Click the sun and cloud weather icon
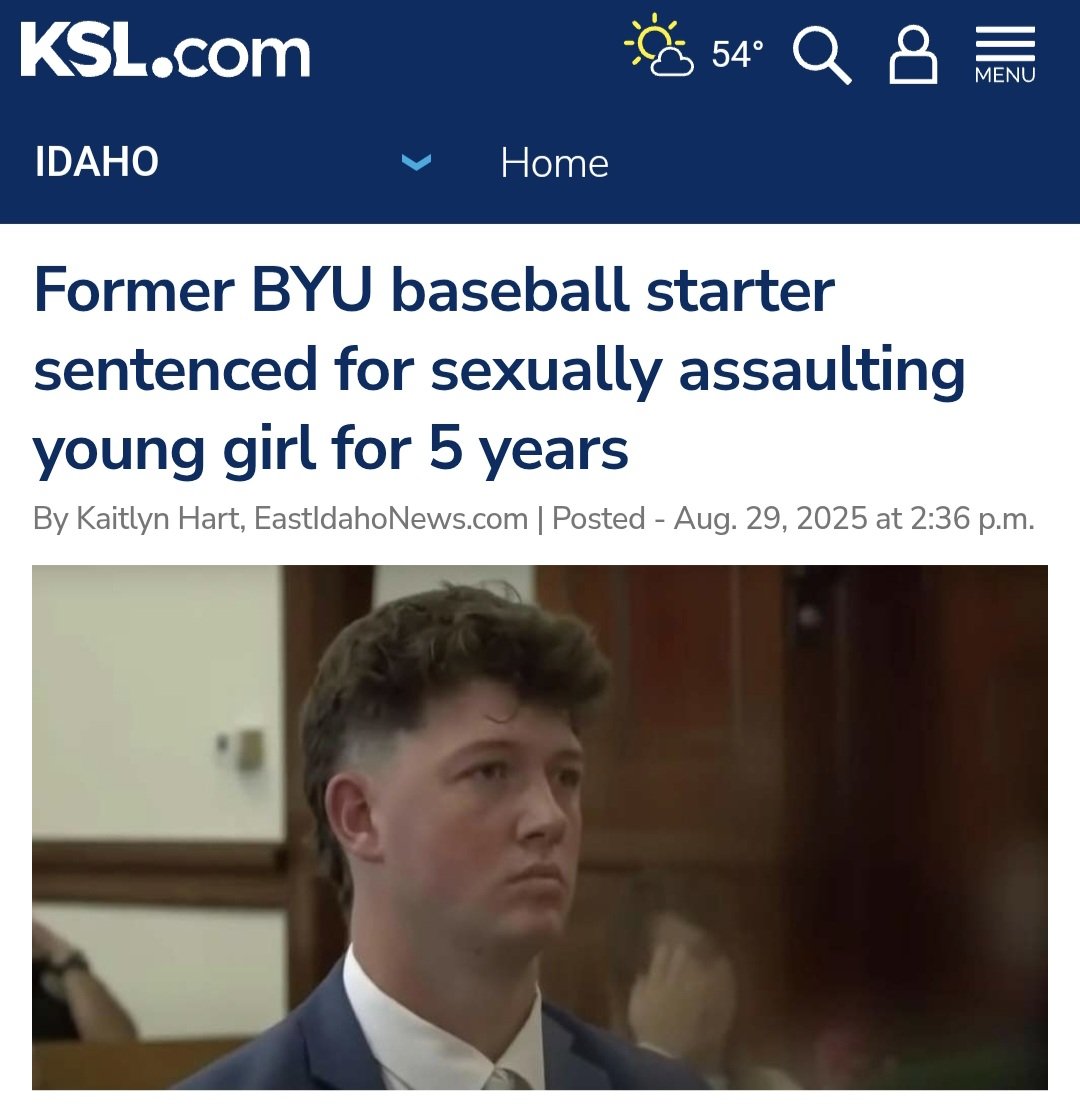The image size is (1080, 1114). pos(659,45)
